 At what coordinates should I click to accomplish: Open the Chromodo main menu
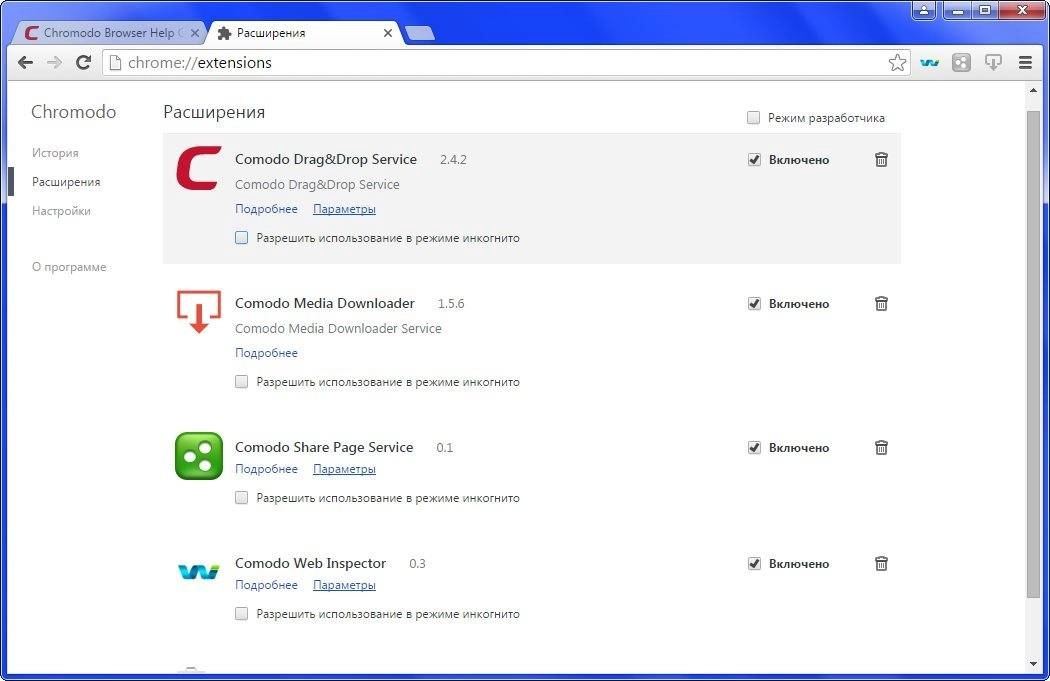(1025, 63)
